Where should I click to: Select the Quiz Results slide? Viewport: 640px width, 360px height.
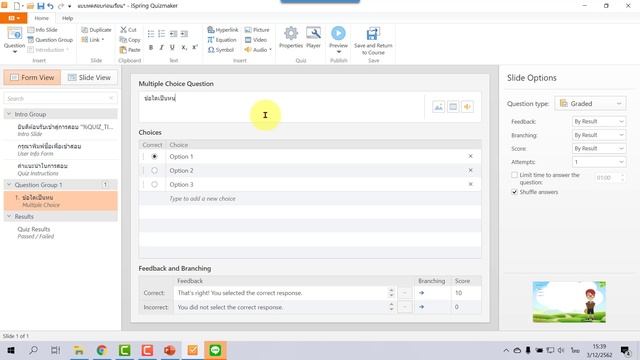[x=60, y=232]
